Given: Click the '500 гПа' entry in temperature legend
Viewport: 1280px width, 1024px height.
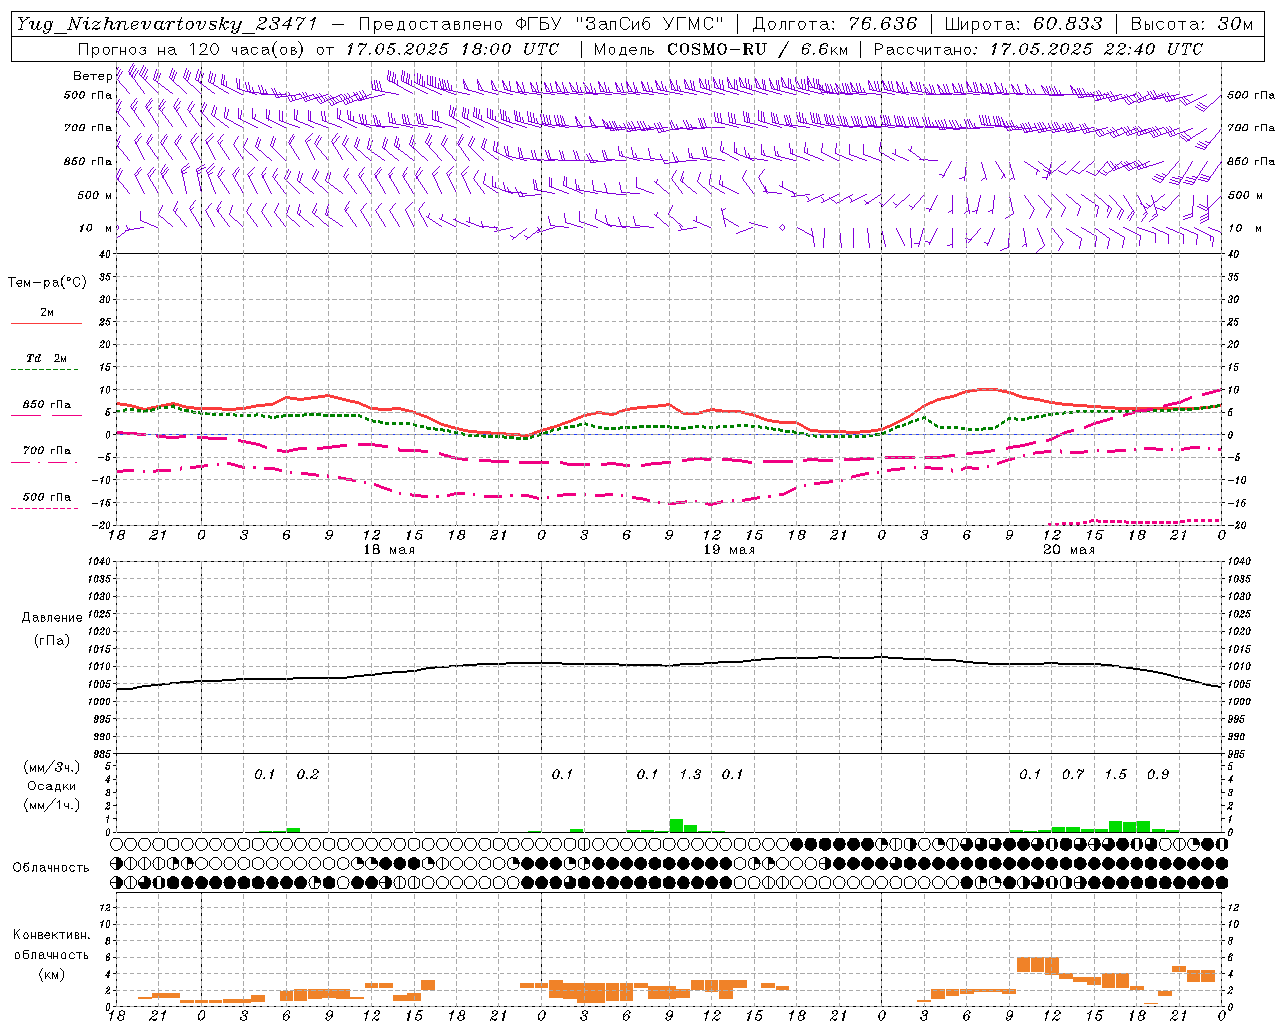Looking at the screenshot, I should coord(47,497).
